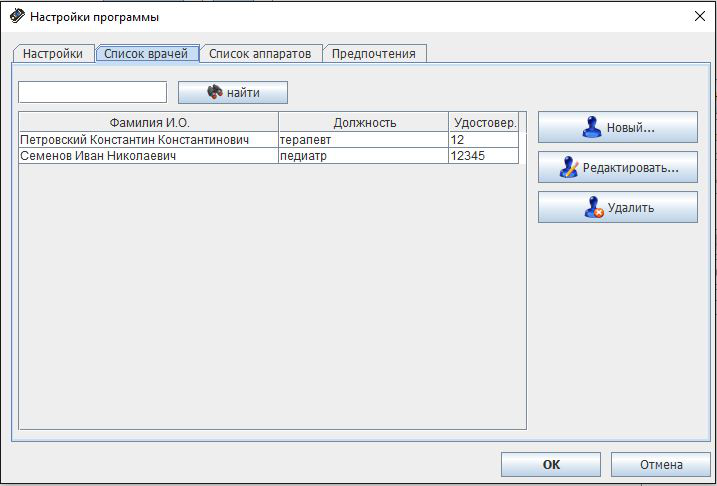Click the blue person icon for new doctor

(592, 127)
